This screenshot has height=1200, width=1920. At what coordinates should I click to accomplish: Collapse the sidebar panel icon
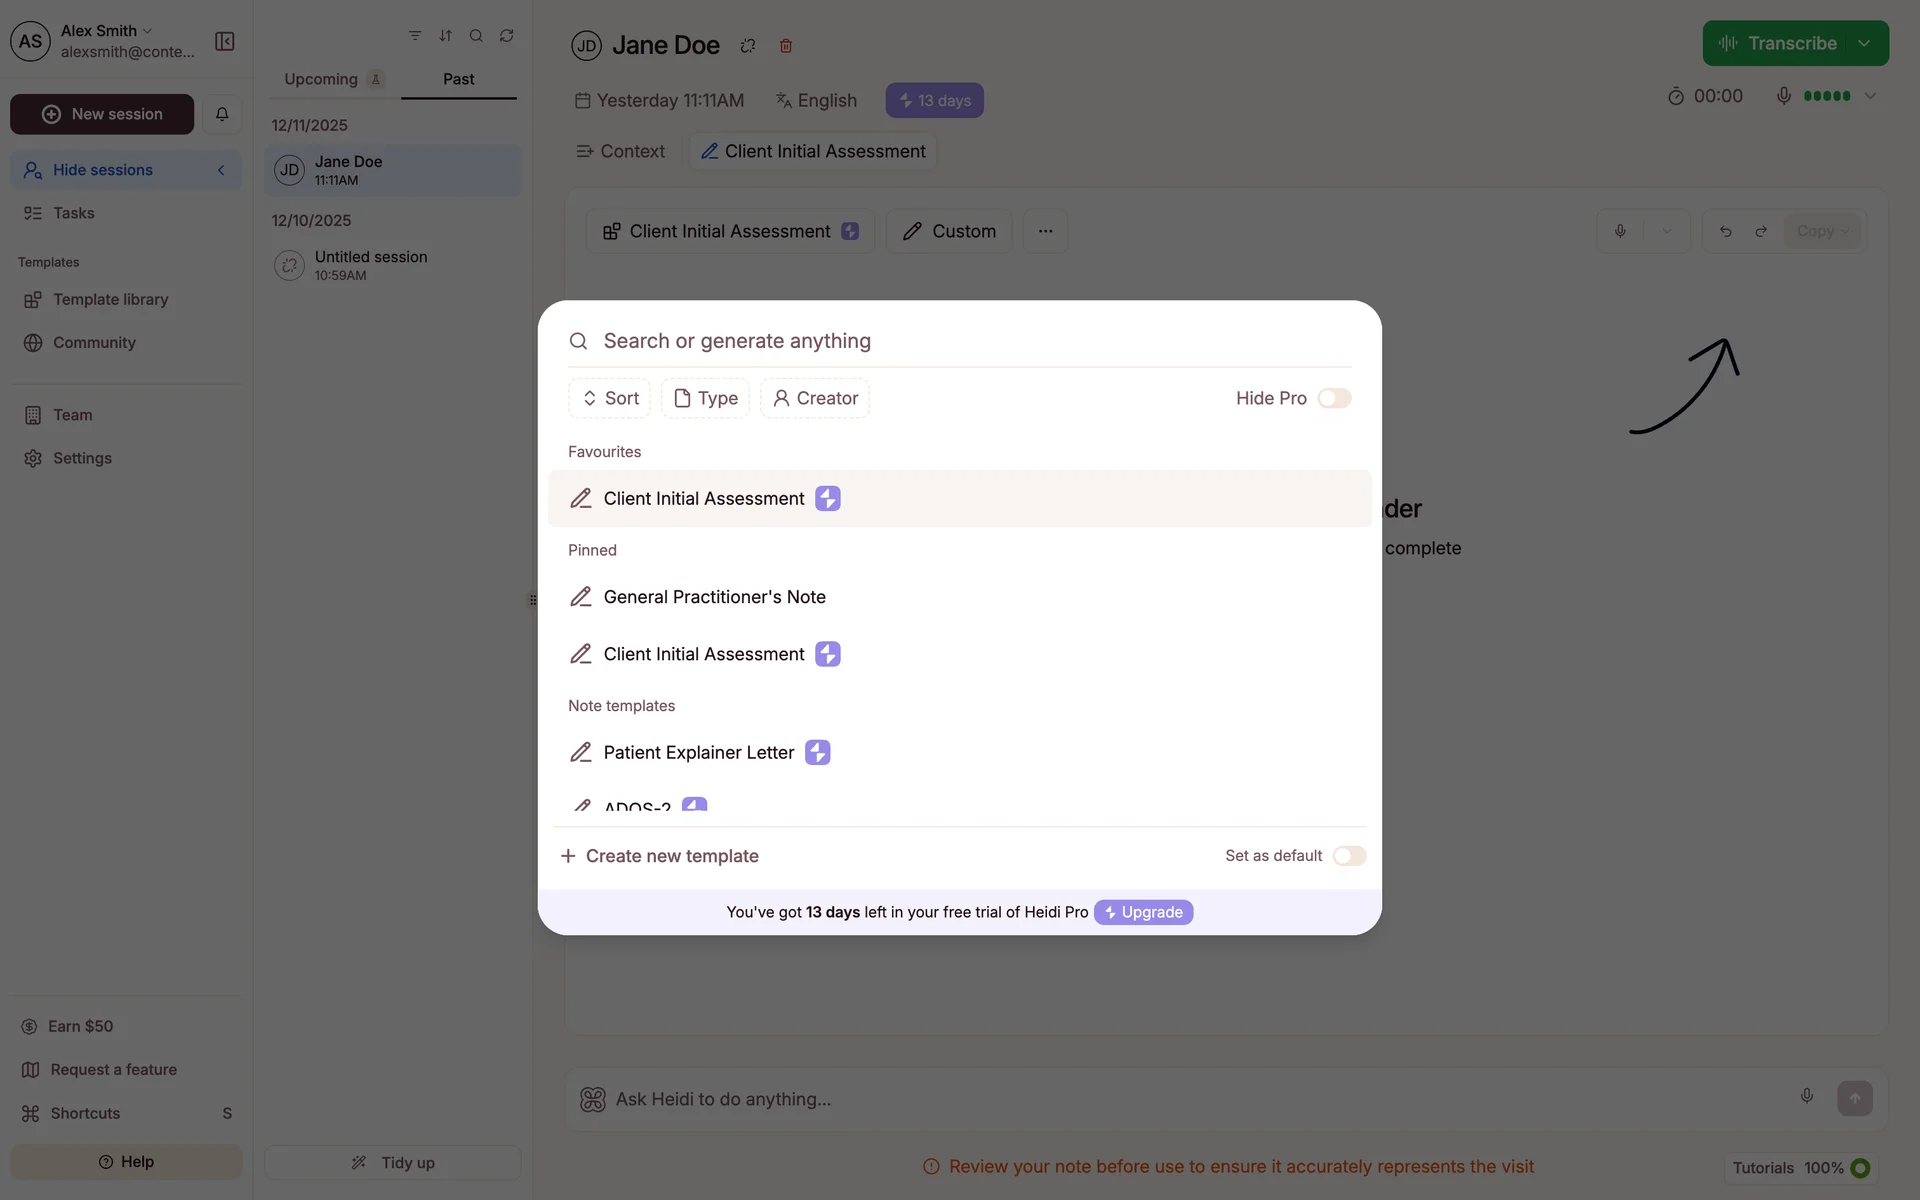(225, 41)
